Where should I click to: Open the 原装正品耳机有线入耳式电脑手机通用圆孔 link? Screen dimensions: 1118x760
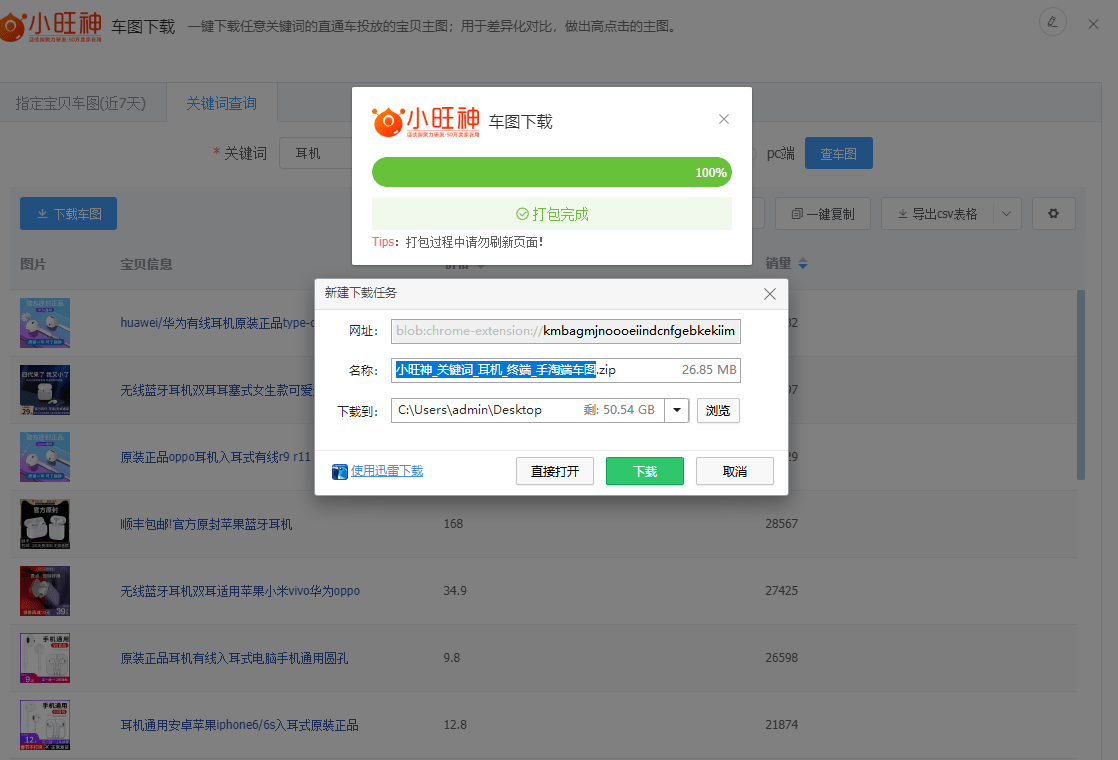tap(235, 658)
